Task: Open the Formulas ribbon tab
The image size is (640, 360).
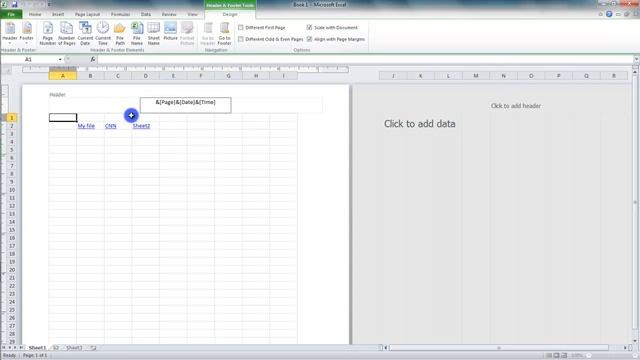Action: (x=120, y=14)
